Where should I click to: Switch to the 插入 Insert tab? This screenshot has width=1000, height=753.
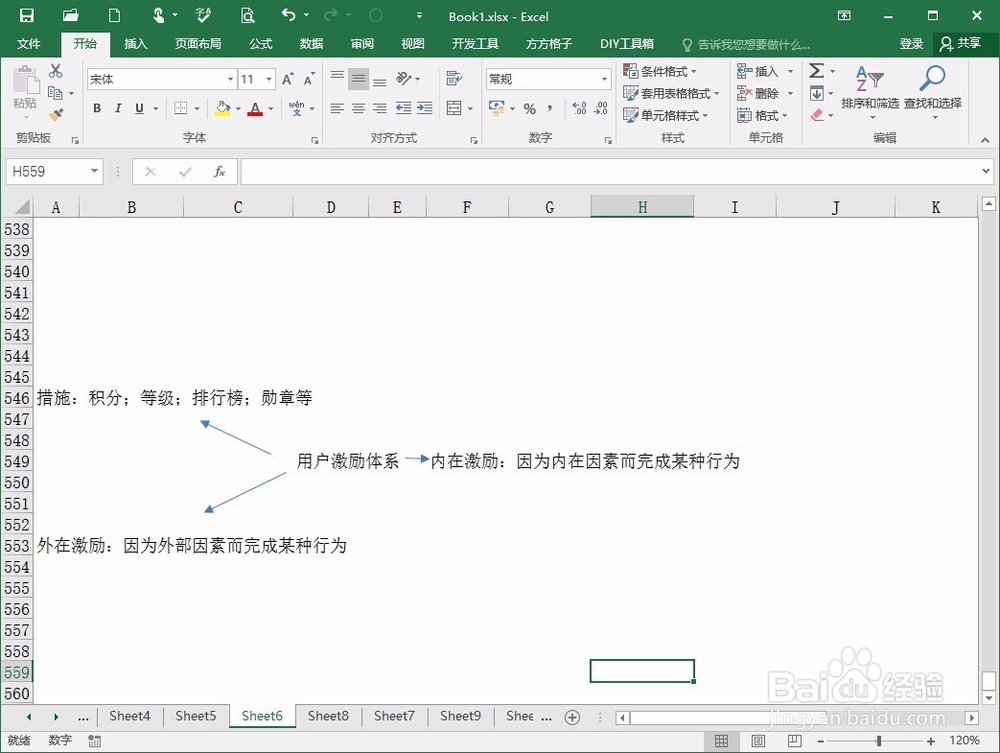coord(135,43)
